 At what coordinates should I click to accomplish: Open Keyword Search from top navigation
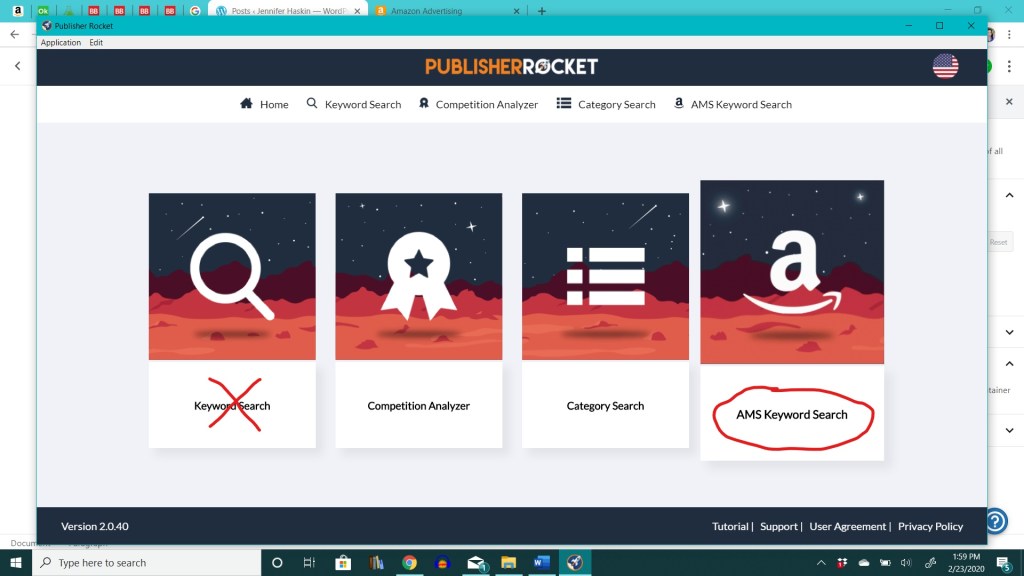(x=353, y=104)
